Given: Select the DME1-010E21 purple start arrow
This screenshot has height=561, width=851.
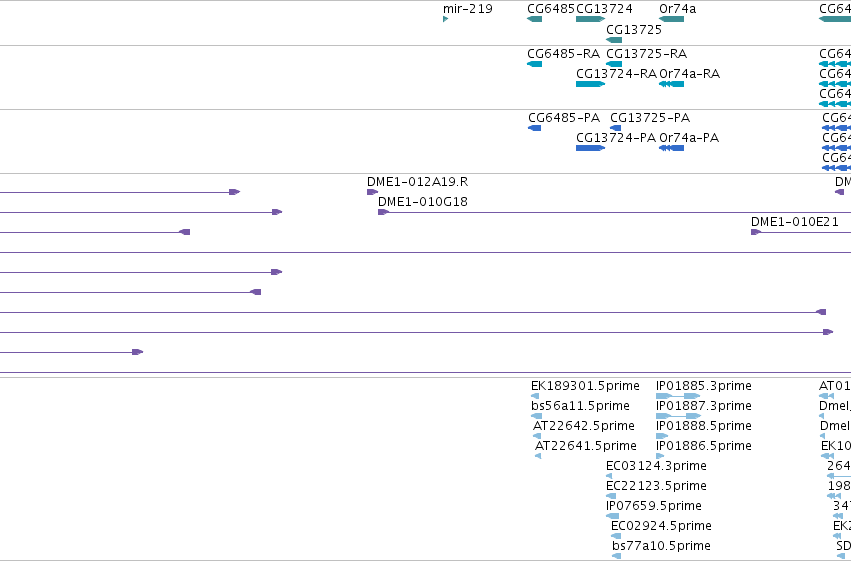Looking at the screenshot, I should [756, 232].
